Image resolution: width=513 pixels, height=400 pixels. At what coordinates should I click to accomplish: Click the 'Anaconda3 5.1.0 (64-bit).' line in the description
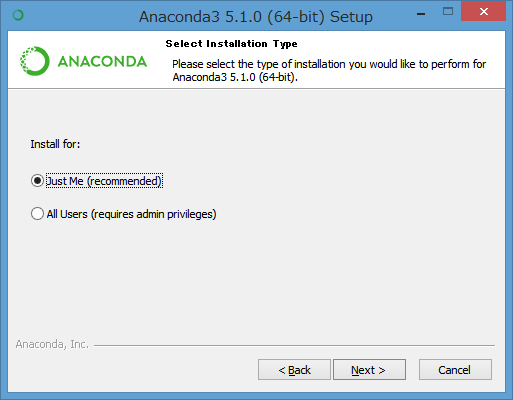235,77
